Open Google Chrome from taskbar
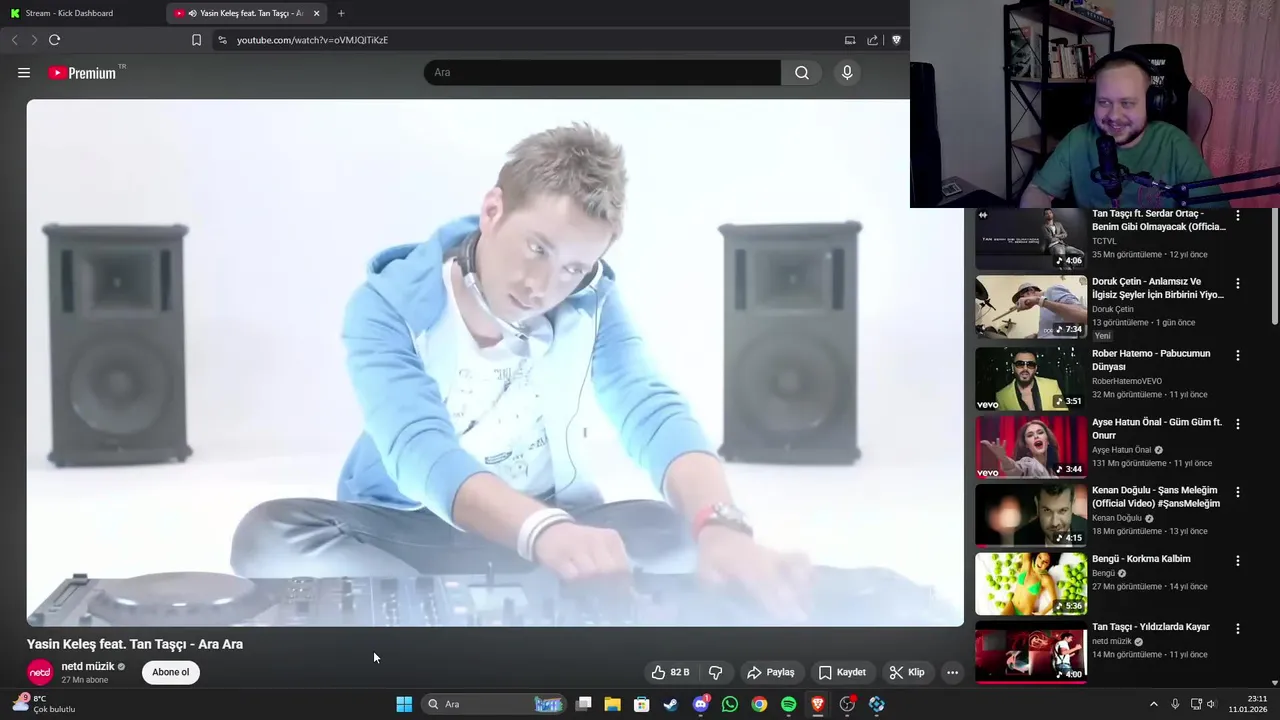Viewport: 1280px width, 720px height. (759, 704)
